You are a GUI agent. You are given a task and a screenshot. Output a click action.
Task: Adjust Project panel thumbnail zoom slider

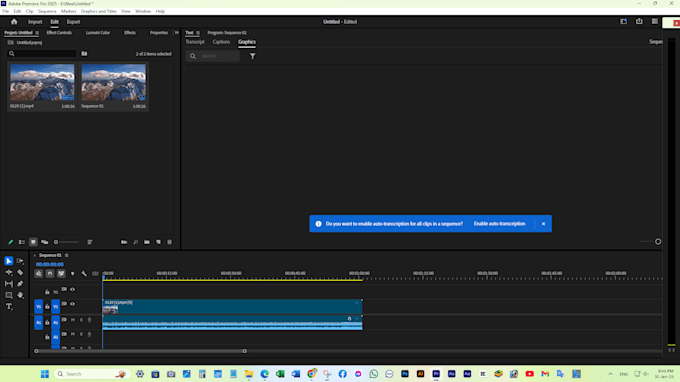coord(66,242)
